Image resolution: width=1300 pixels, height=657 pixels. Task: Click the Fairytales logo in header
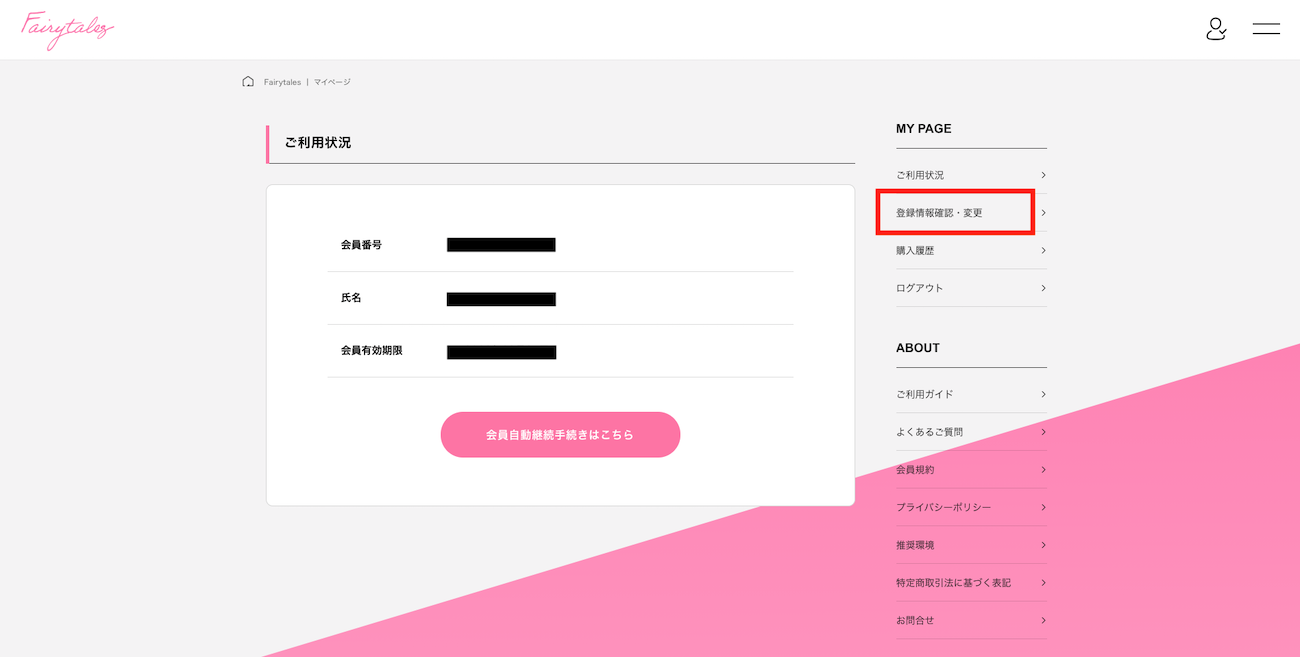pos(67,30)
